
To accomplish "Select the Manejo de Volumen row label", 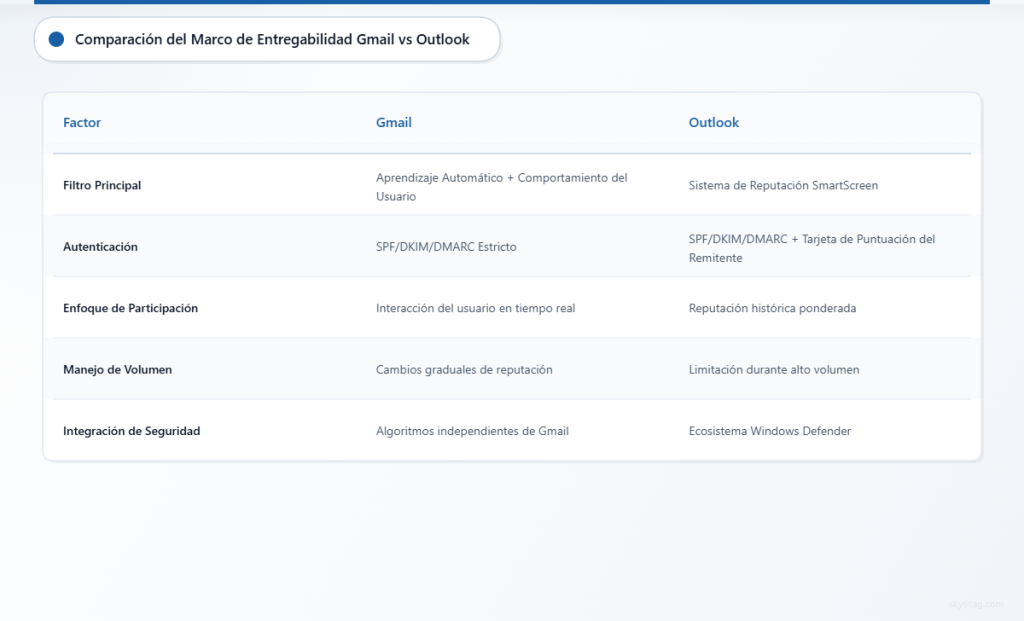I will (x=117, y=369).
